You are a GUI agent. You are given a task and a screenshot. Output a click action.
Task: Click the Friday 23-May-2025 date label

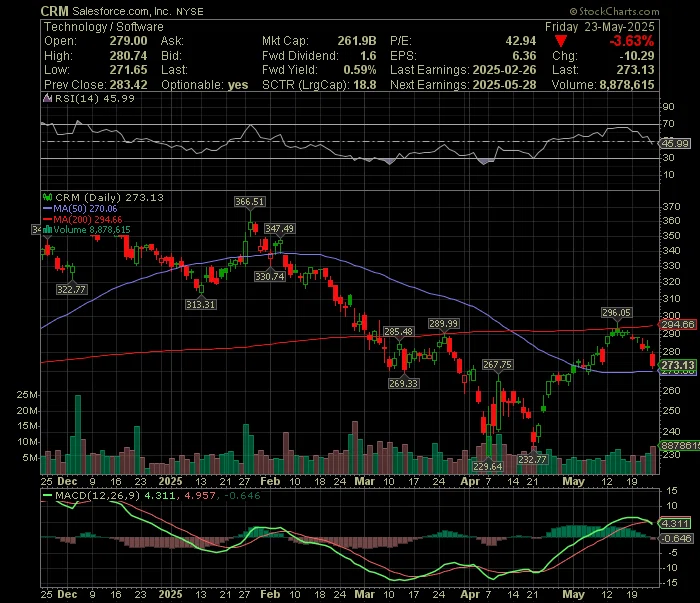coord(600,27)
